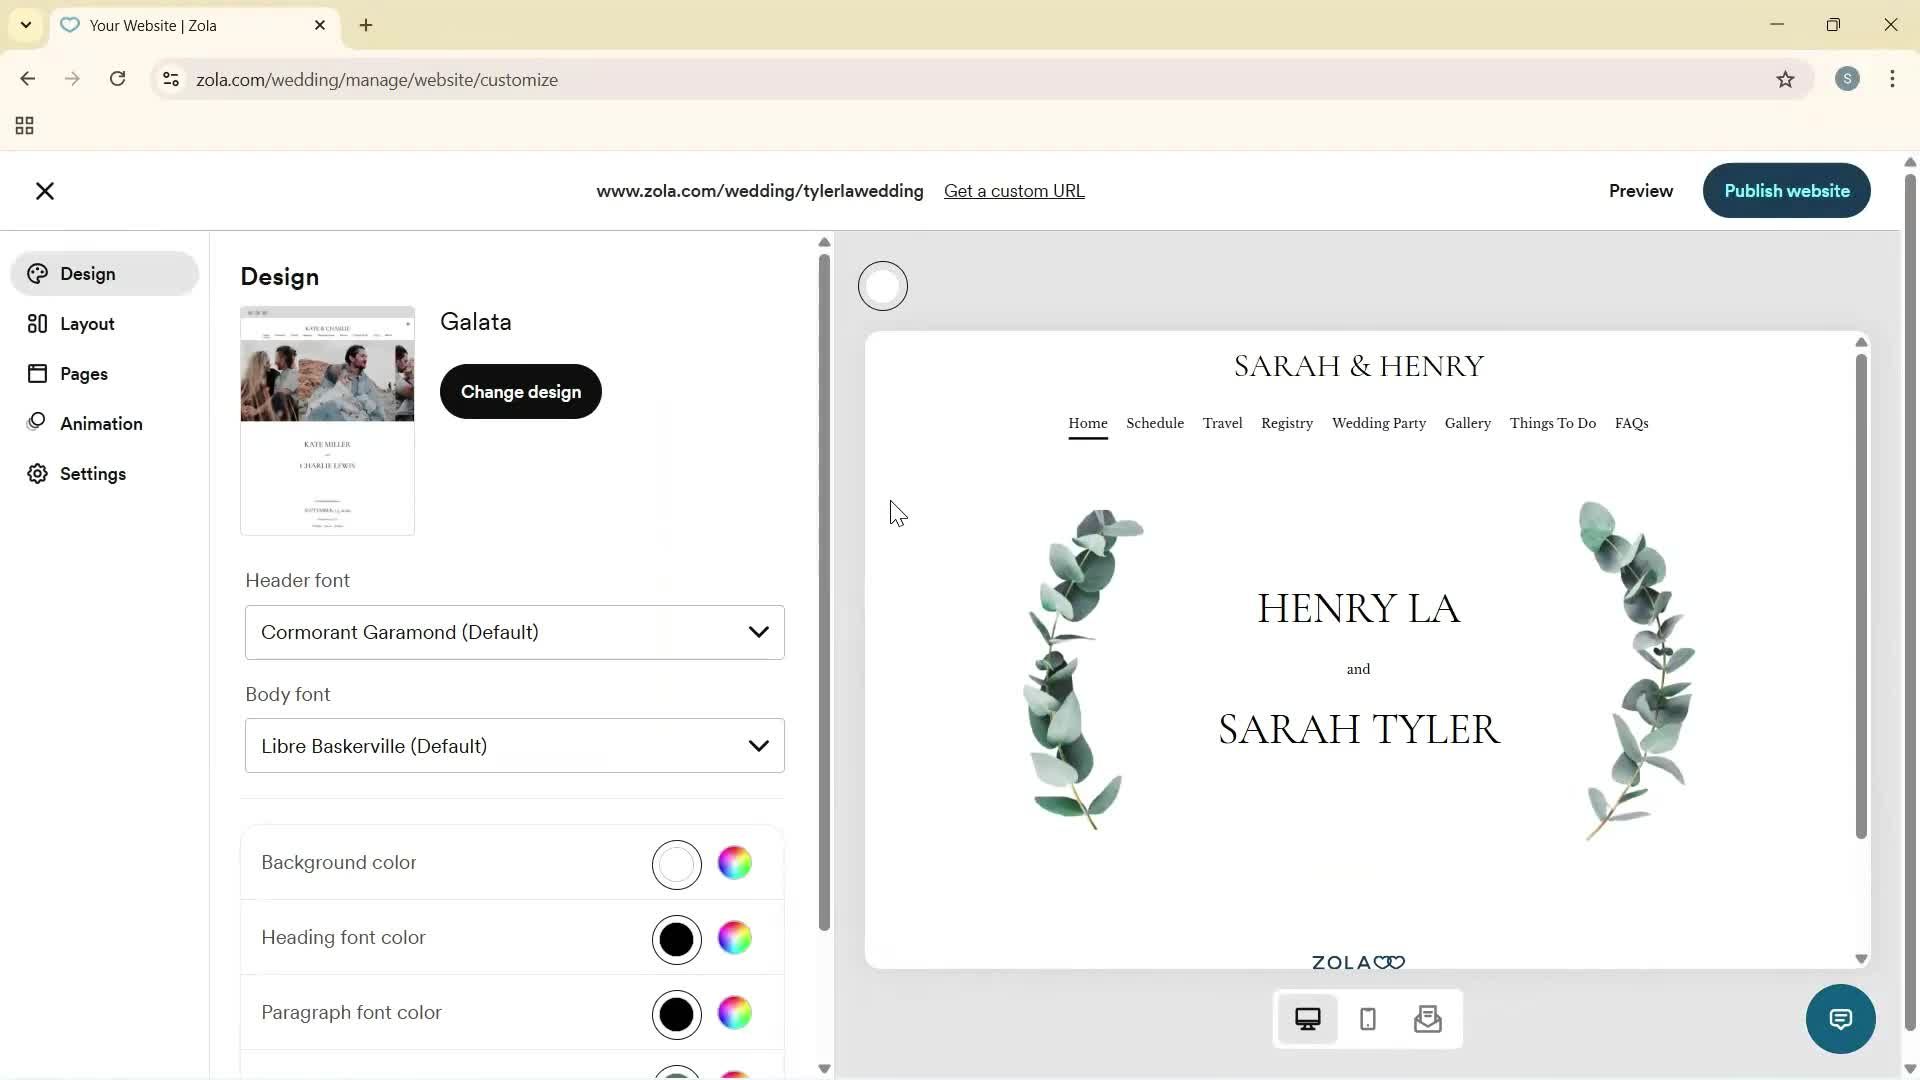The image size is (1920, 1080).
Task: Open the Pages section
Action: [85, 373]
